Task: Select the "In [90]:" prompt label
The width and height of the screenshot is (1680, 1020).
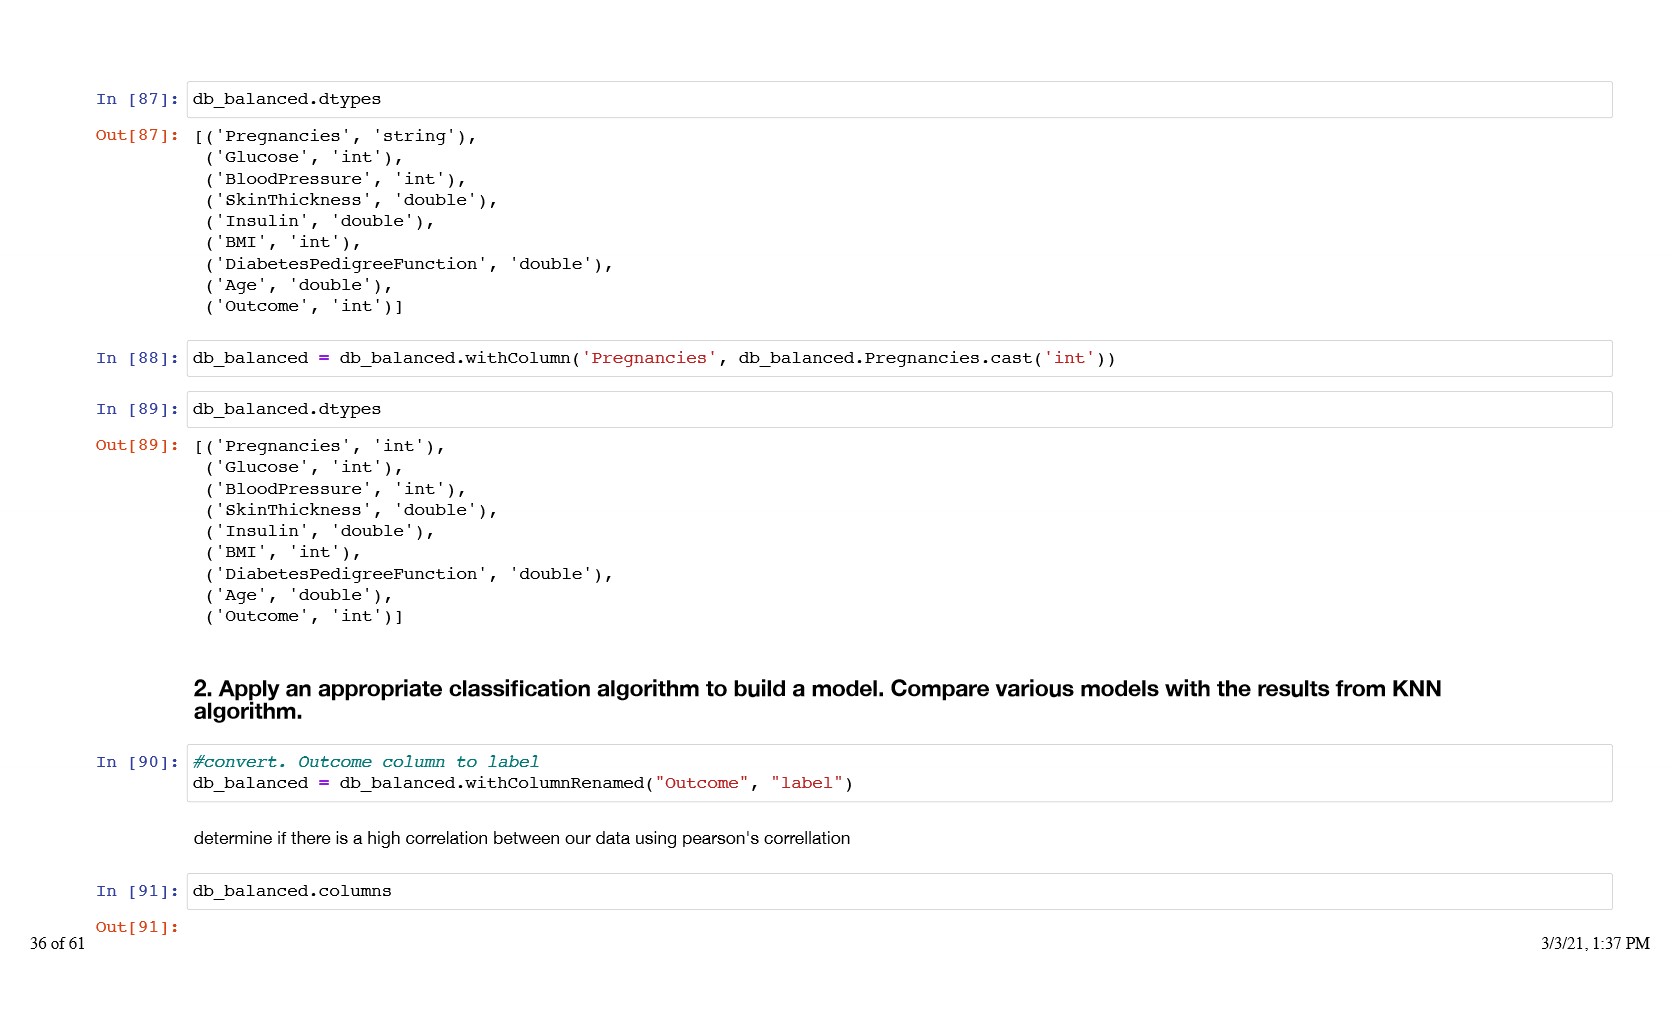Action: click(137, 763)
